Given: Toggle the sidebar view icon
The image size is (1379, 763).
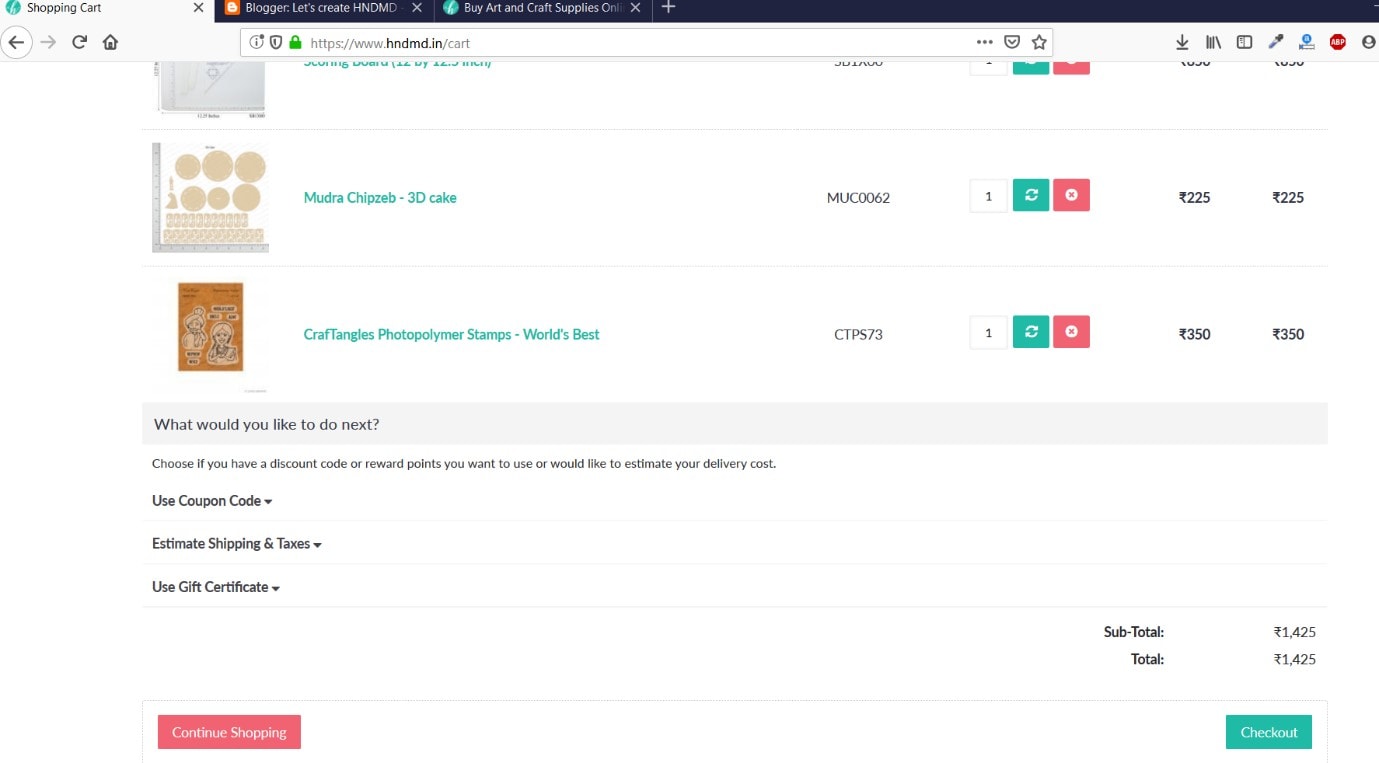Looking at the screenshot, I should coord(1244,42).
